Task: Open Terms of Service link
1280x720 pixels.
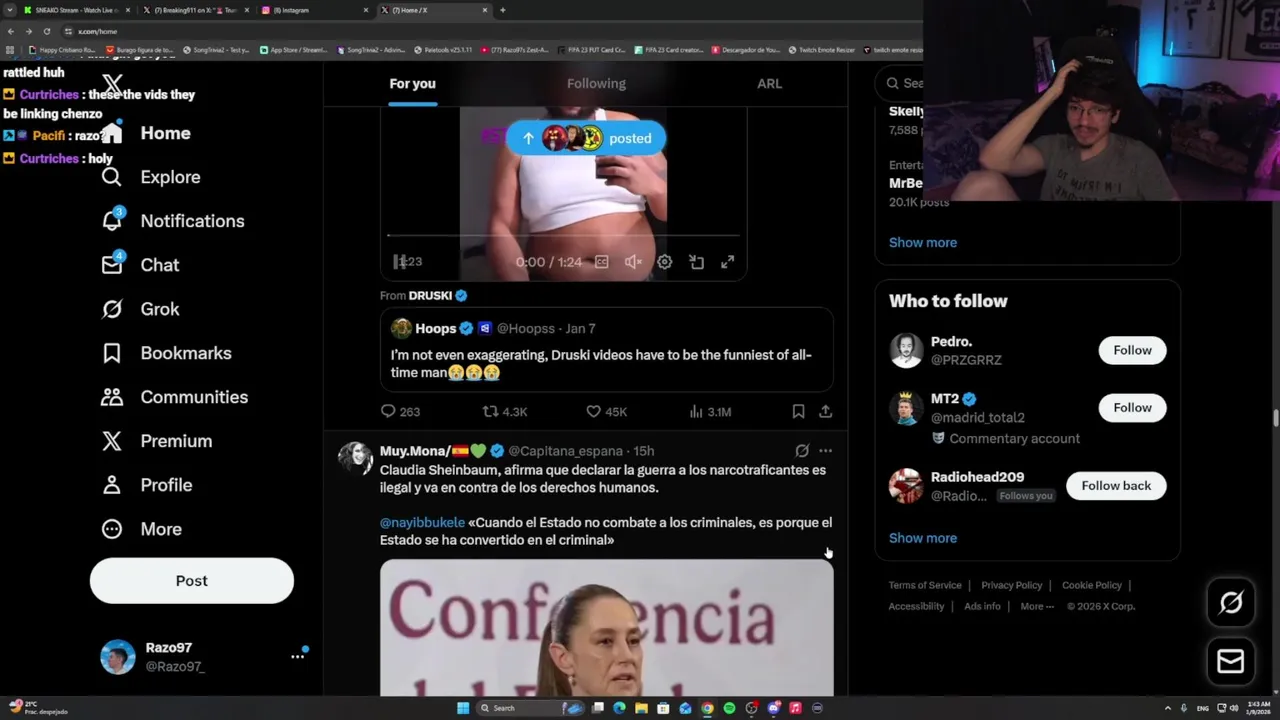Action: point(925,585)
